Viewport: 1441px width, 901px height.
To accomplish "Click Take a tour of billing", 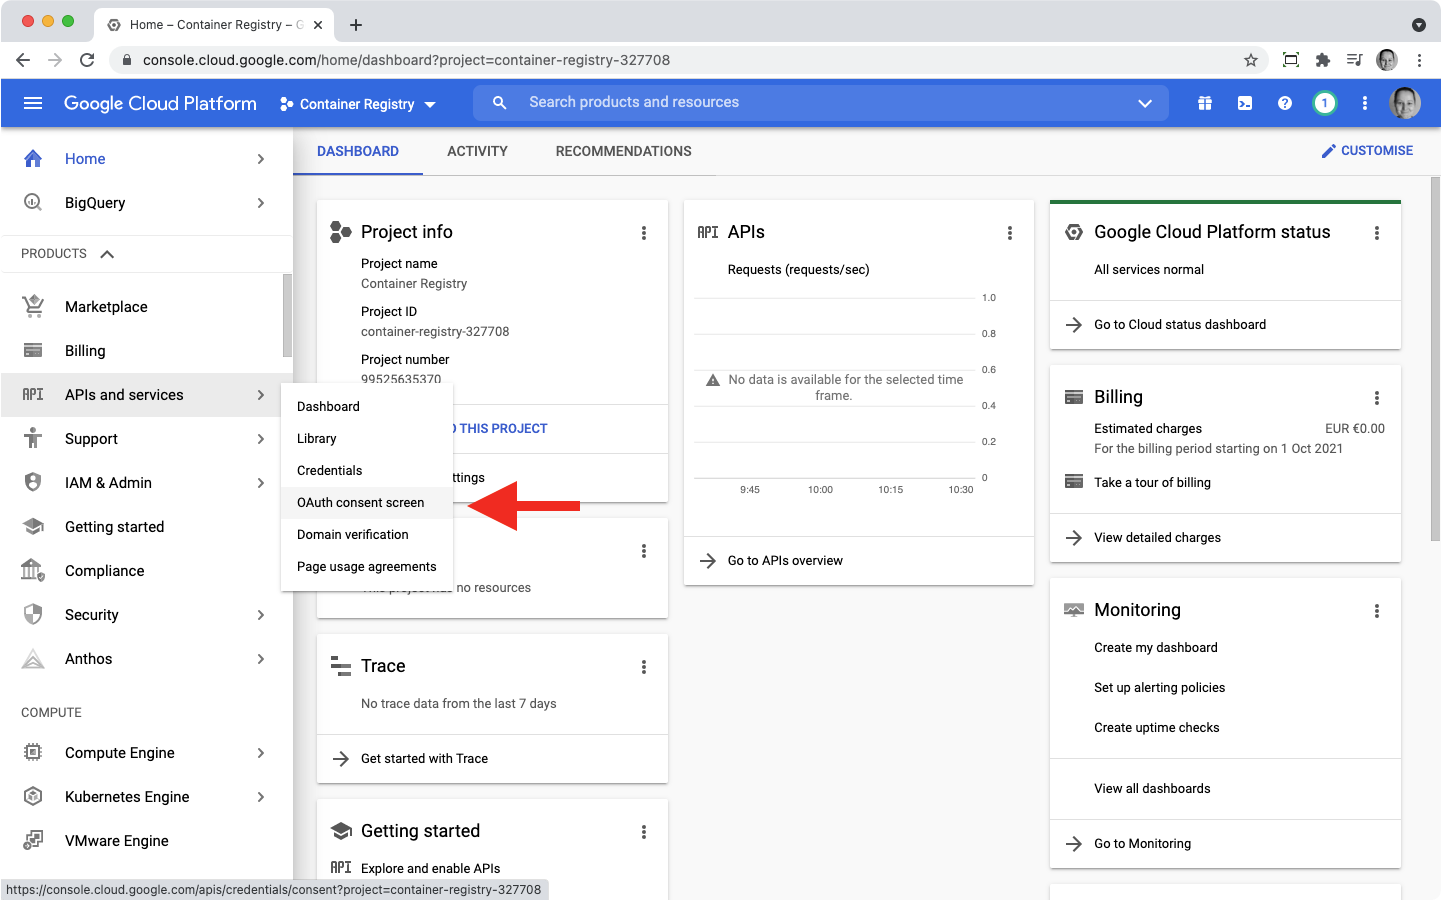I will (1152, 483).
